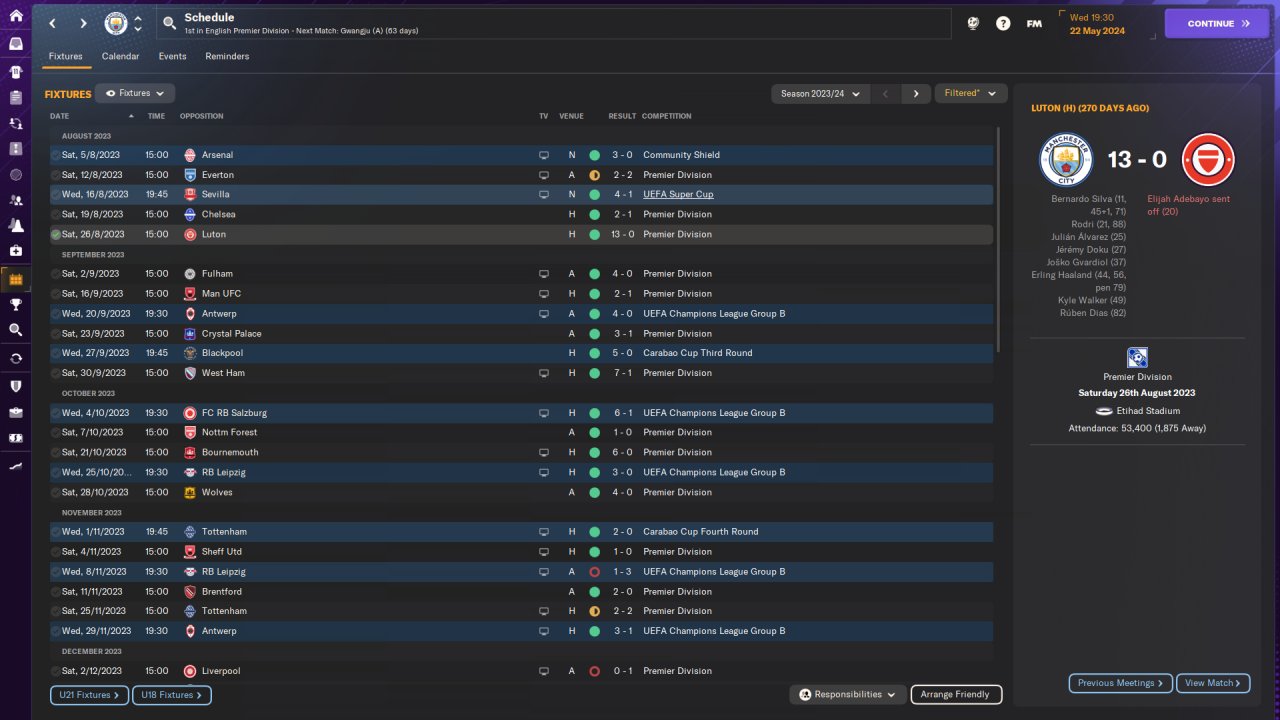Click the Manchester City badge in top bar
1280x720 pixels.
[x=116, y=23]
